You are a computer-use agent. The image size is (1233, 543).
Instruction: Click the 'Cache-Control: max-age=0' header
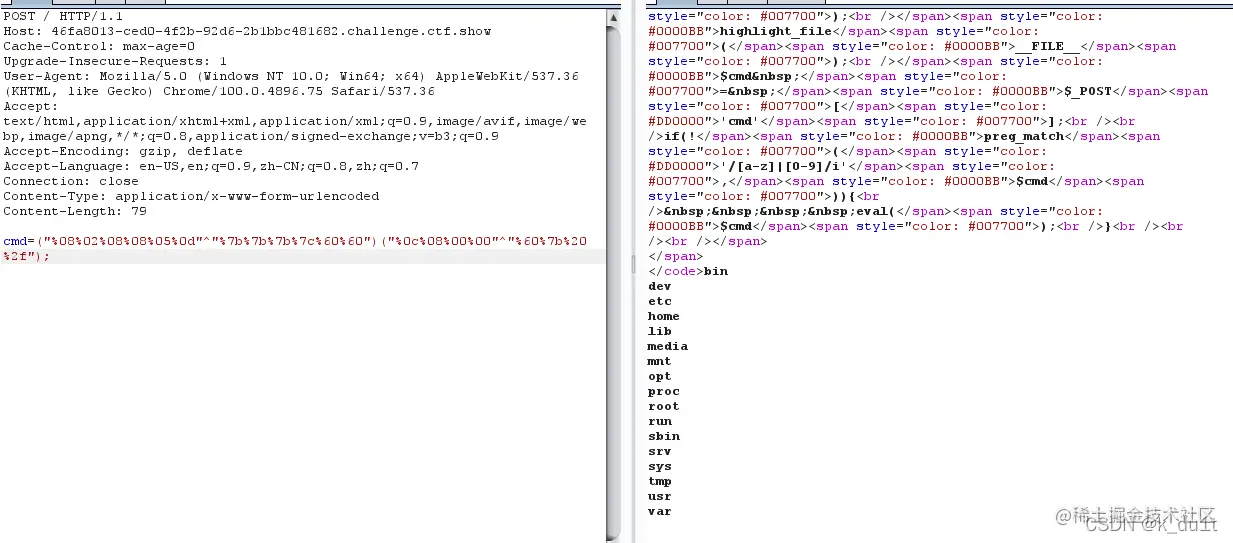tap(99, 46)
